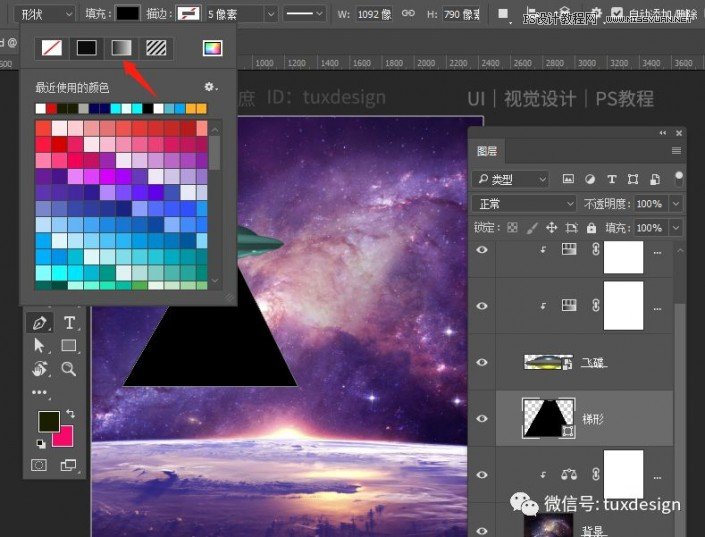Select the Zoom magnifier tool
The image size is (705, 537).
[69, 369]
